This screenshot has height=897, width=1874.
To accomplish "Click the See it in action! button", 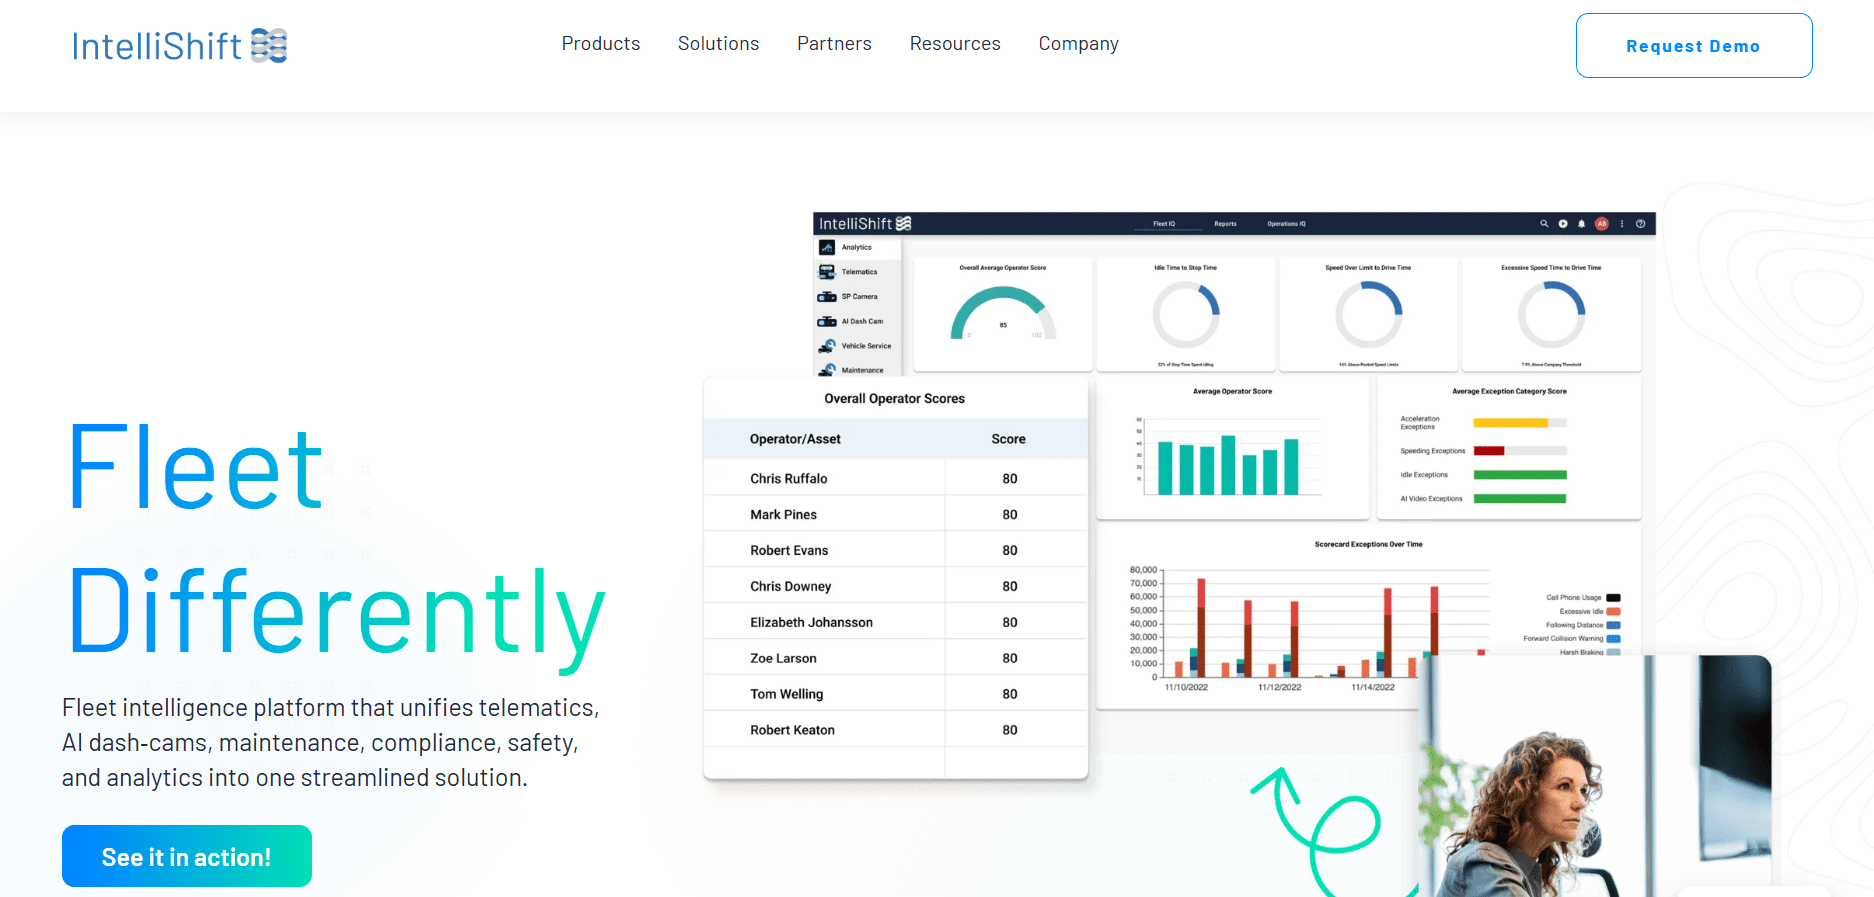I will tap(187, 856).
